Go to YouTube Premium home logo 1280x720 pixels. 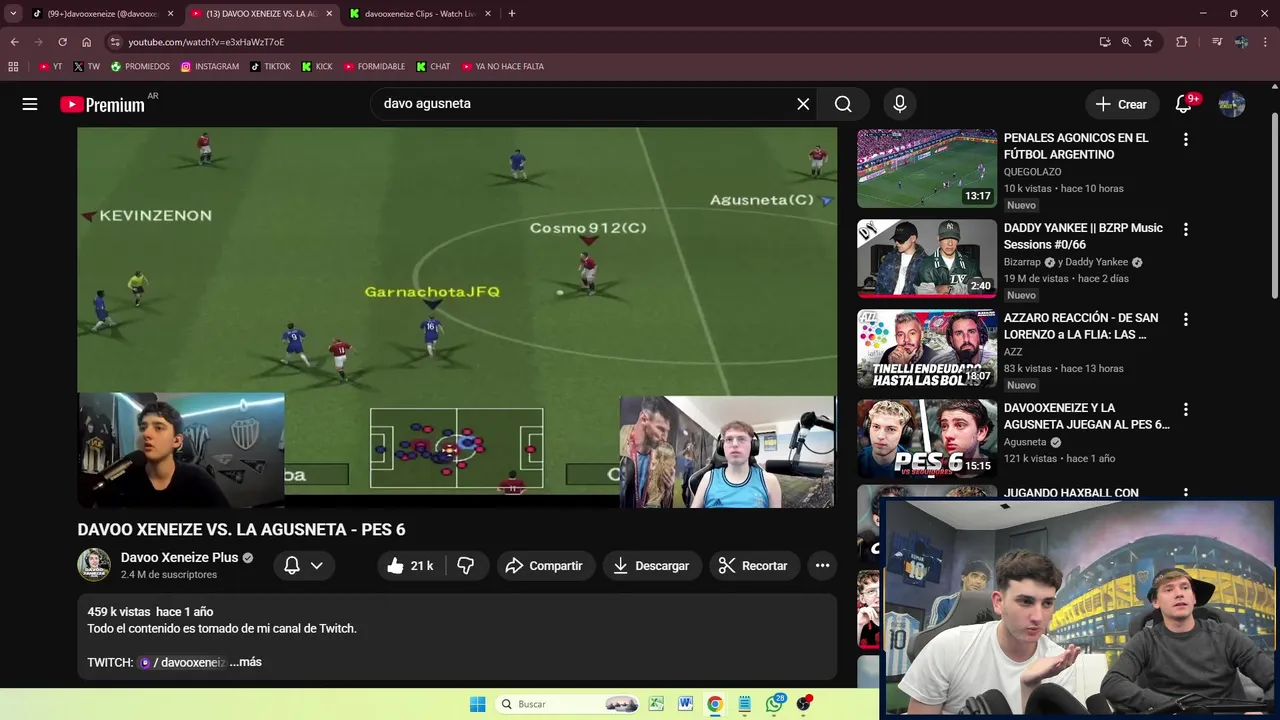click(x=102, y=104)
